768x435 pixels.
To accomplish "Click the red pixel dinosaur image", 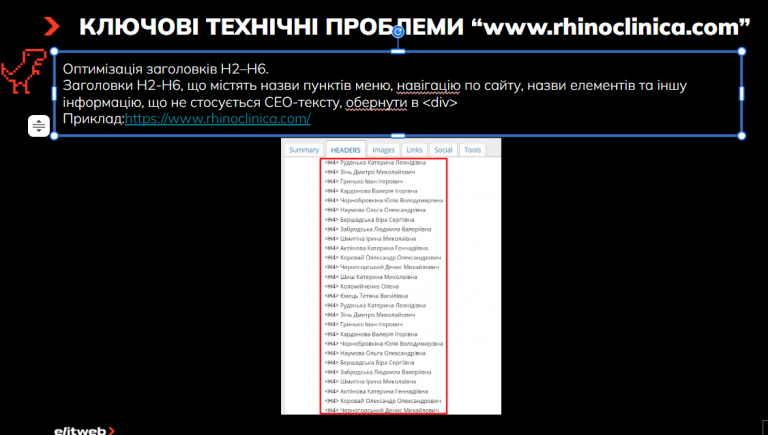I will (x=23, y=71).
